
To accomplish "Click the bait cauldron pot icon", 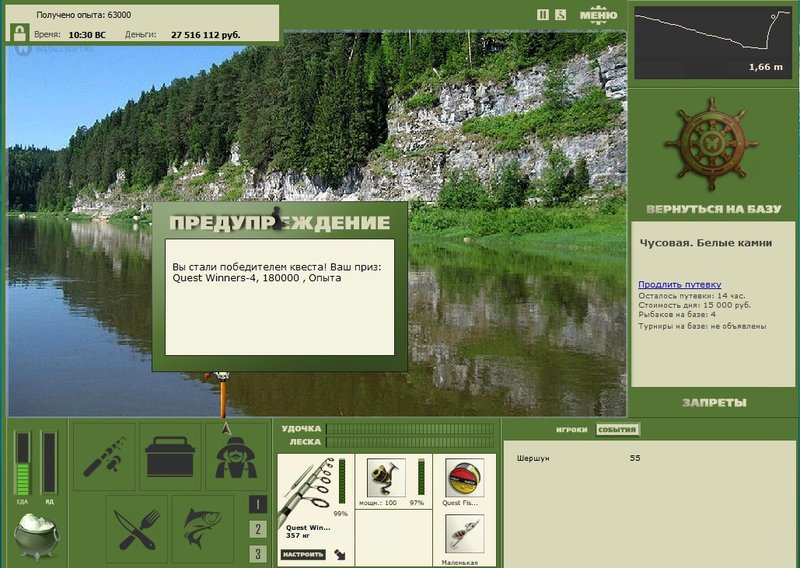I will 36,536.
